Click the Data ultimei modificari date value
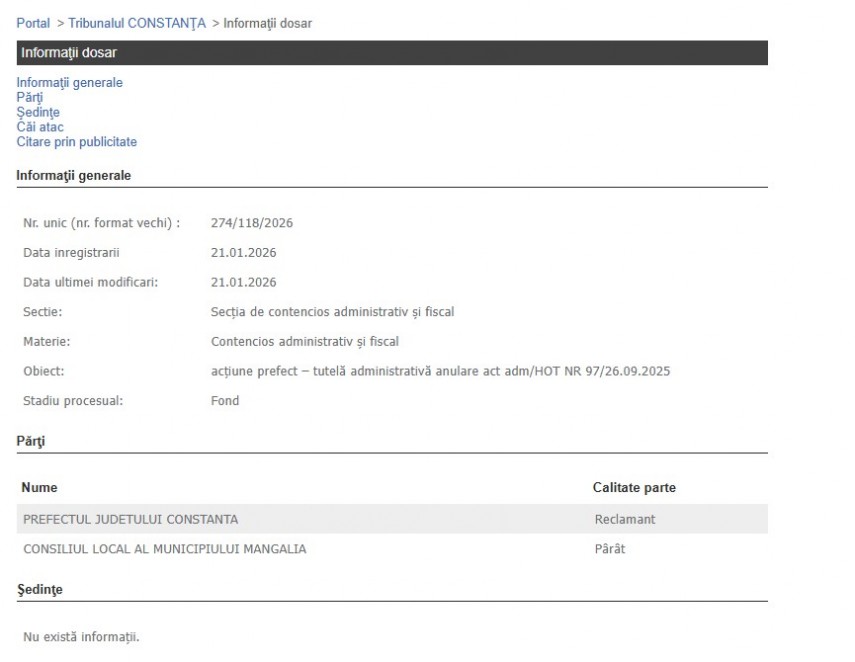The width and height of the screenshot is (855, 662). coord(243,282)
